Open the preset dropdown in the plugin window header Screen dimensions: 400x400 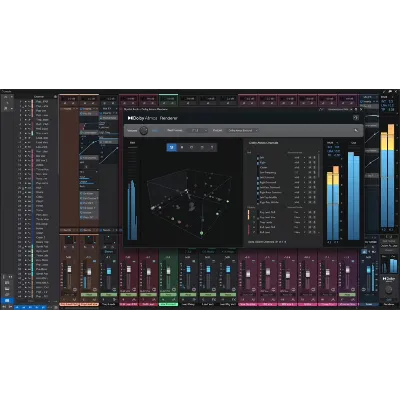point(339,109)
